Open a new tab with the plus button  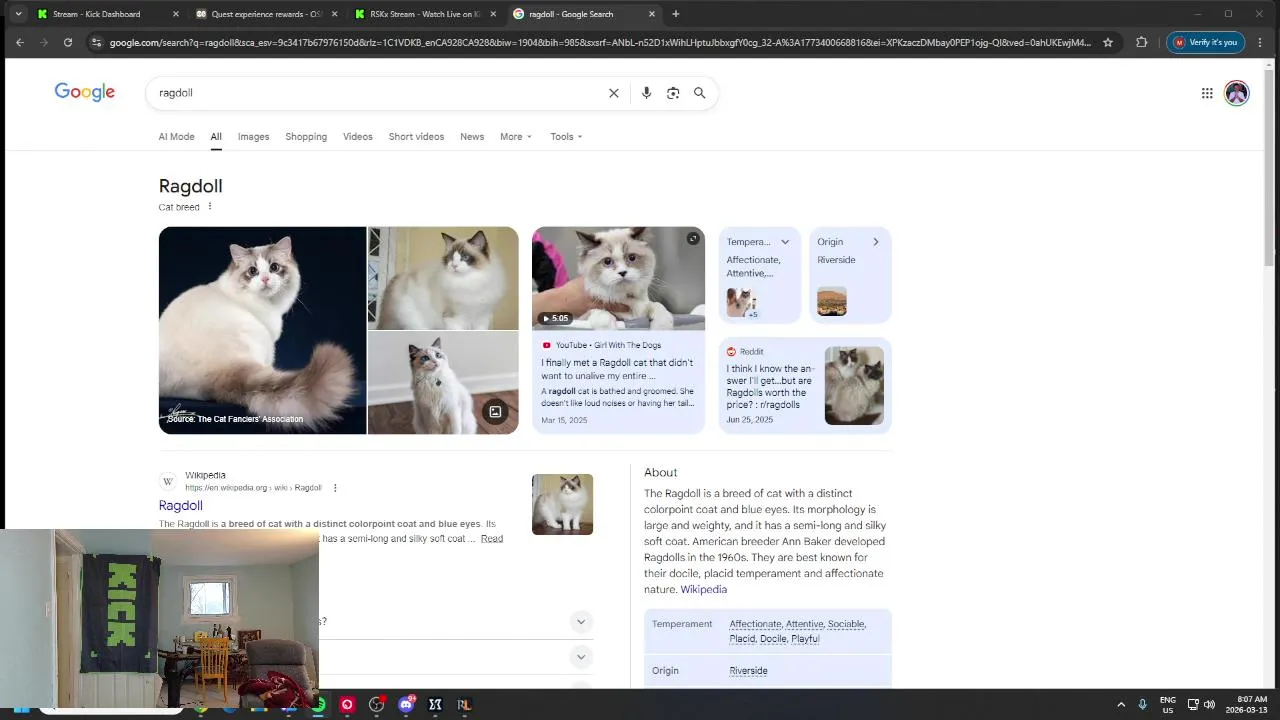676,14
